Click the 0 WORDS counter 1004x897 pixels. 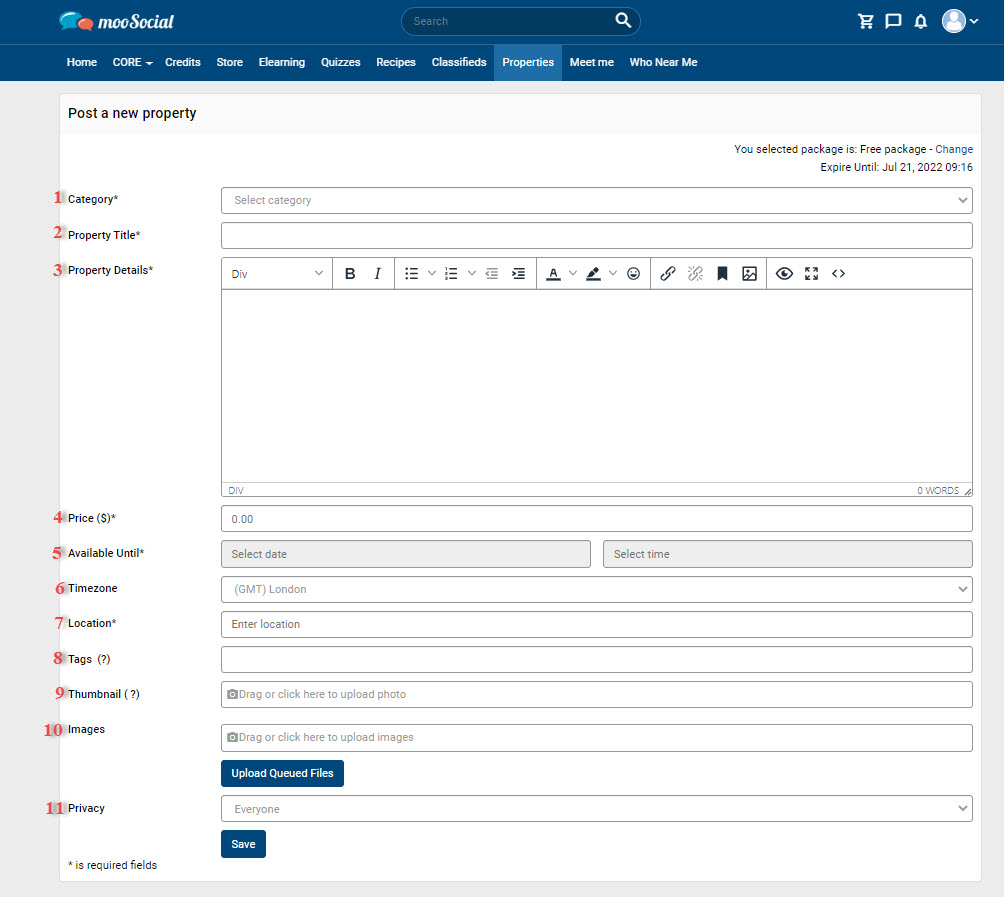(938, 490)
